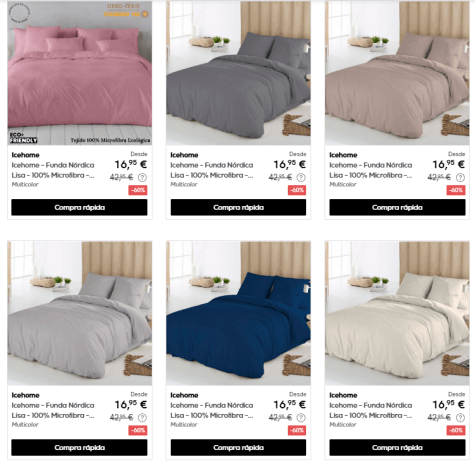Click Compra rápida for the pink duvet cover
This screenshot has width=475, height=469.
(x=79, y=207)
